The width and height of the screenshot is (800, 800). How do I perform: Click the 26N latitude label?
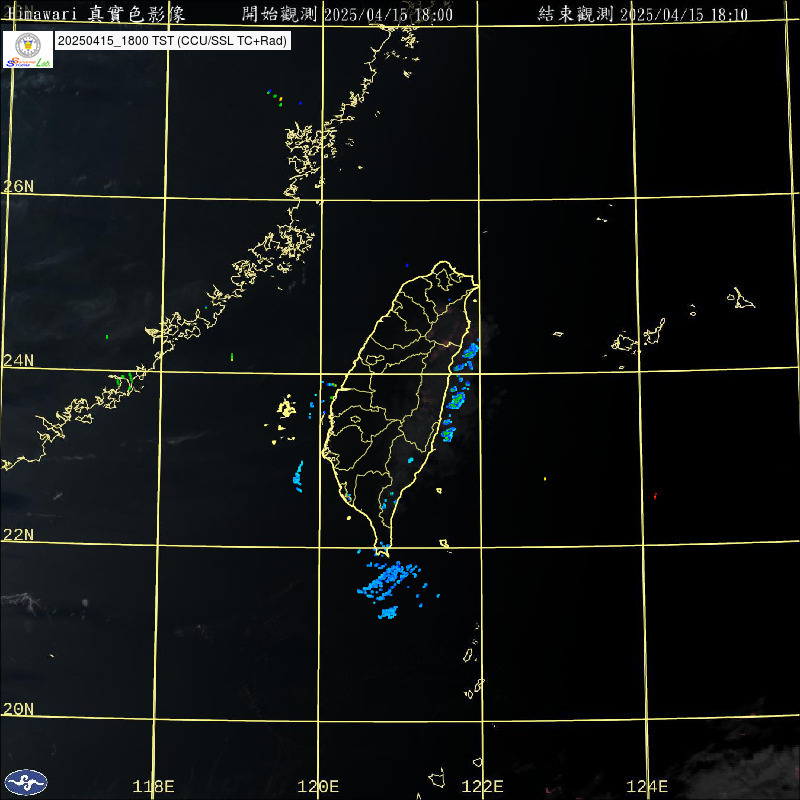pyautogui.click(x=18, y=186)
